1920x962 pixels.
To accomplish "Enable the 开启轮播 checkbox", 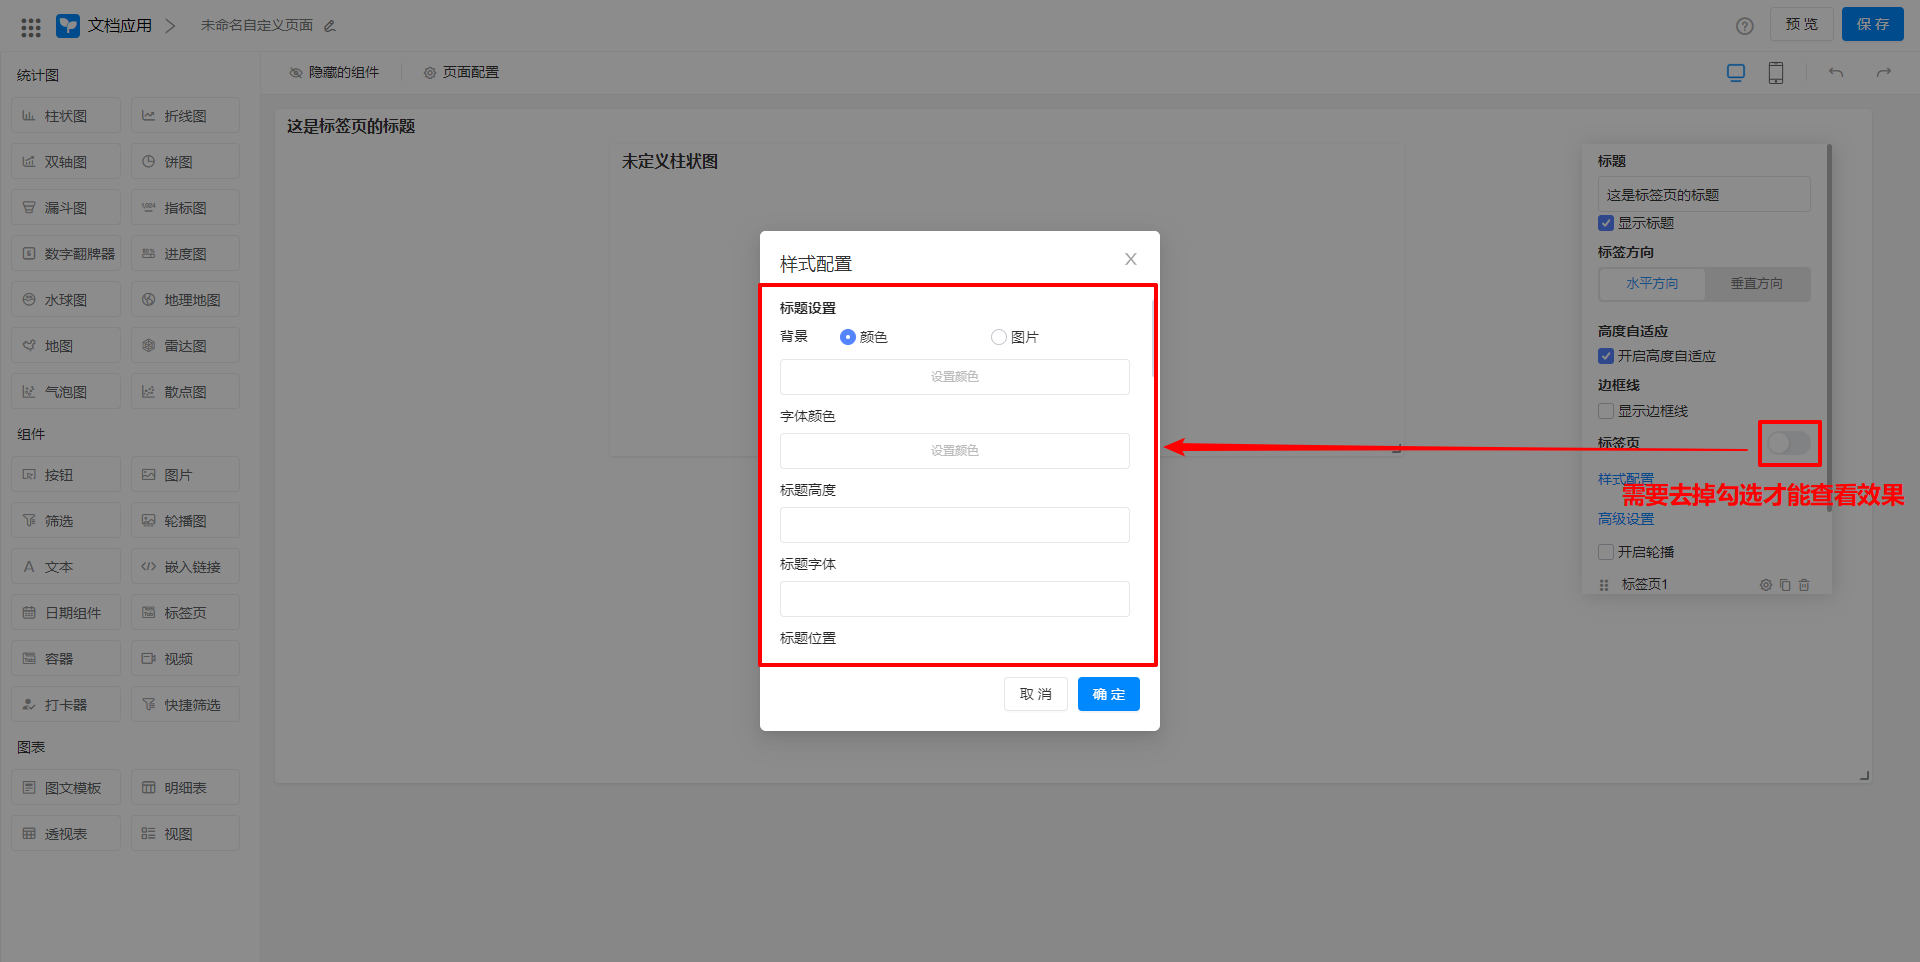I will (1605, 551).
